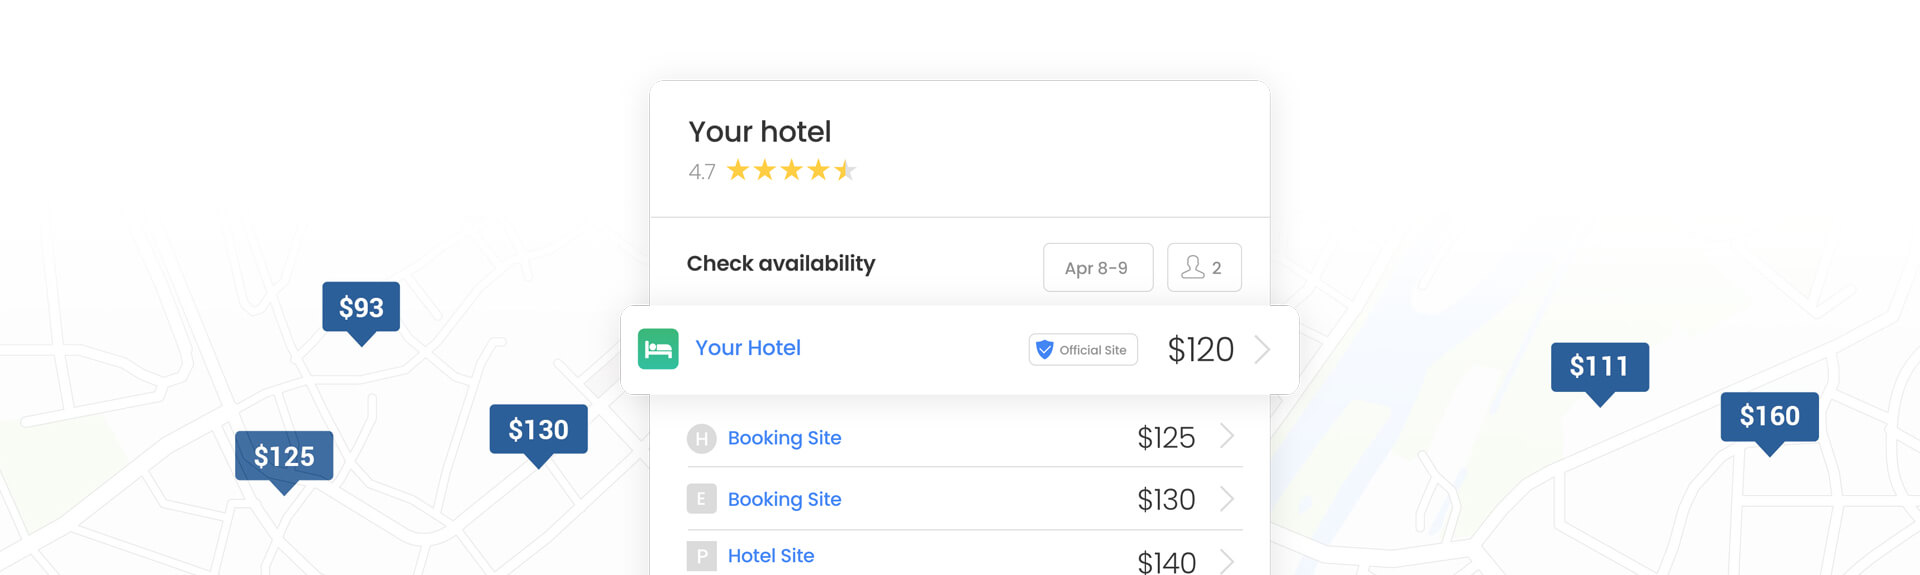Click the gray H booking site icon
Image resolution: width=1920 pixels, height=575 pixels.
701,438
